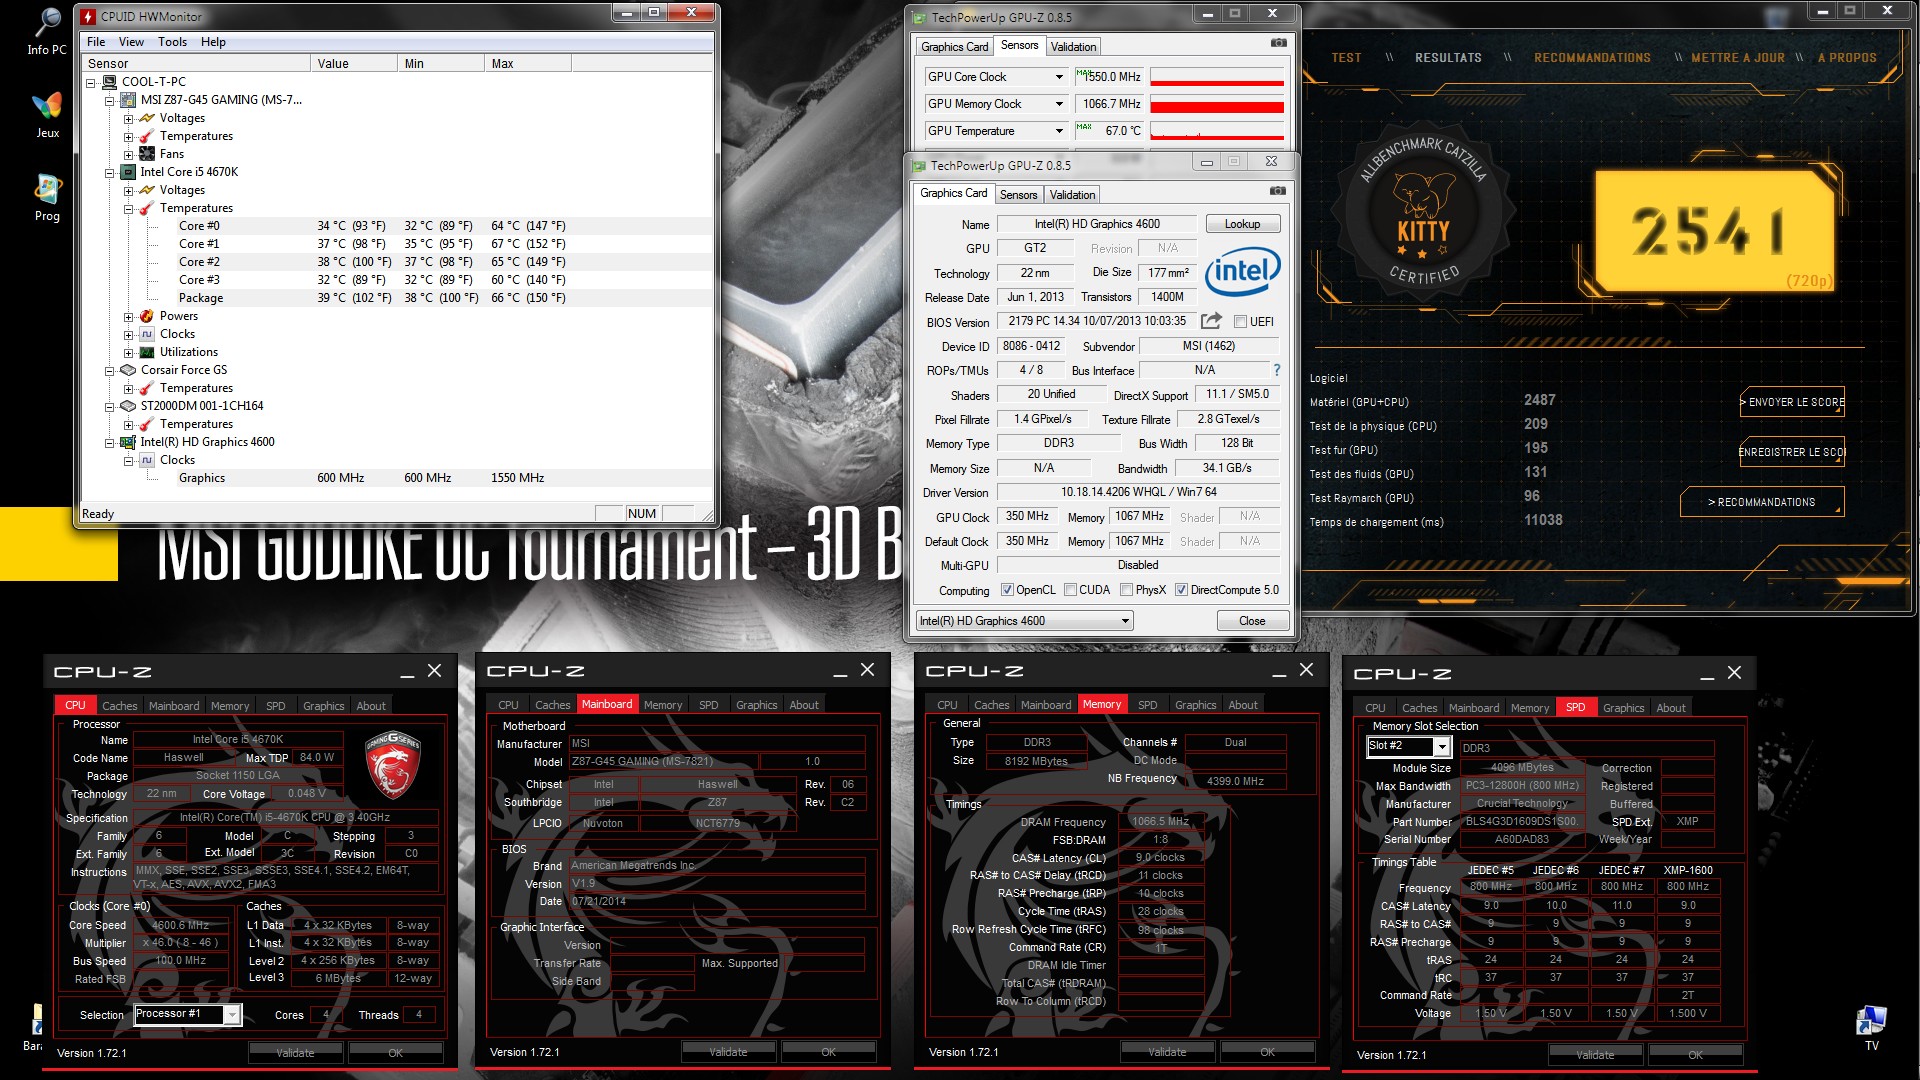Click the BIOS export share icon in GPU-Z
This screenshot has height=1080, width=1920.
click(x=1211, y=321)
